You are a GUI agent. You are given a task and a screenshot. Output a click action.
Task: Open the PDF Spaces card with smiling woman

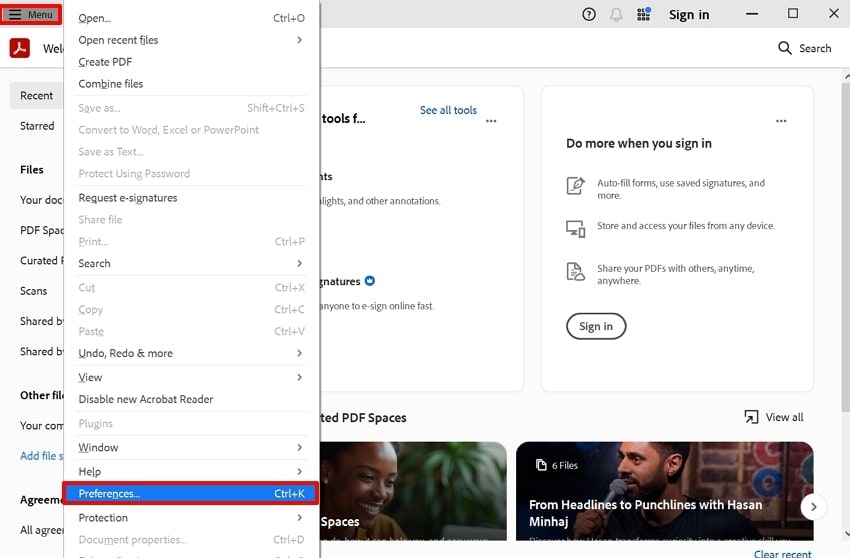pyautogui.click(x=413, y=491)
